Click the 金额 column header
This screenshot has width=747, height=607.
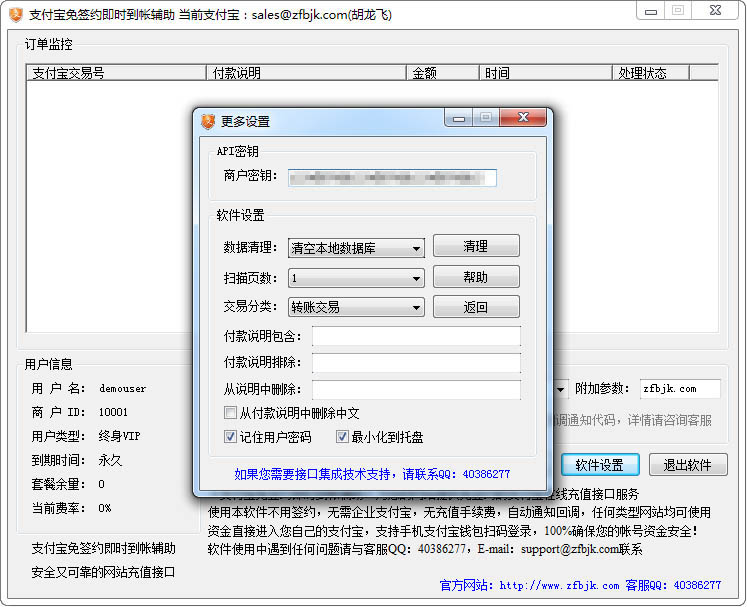443,73
